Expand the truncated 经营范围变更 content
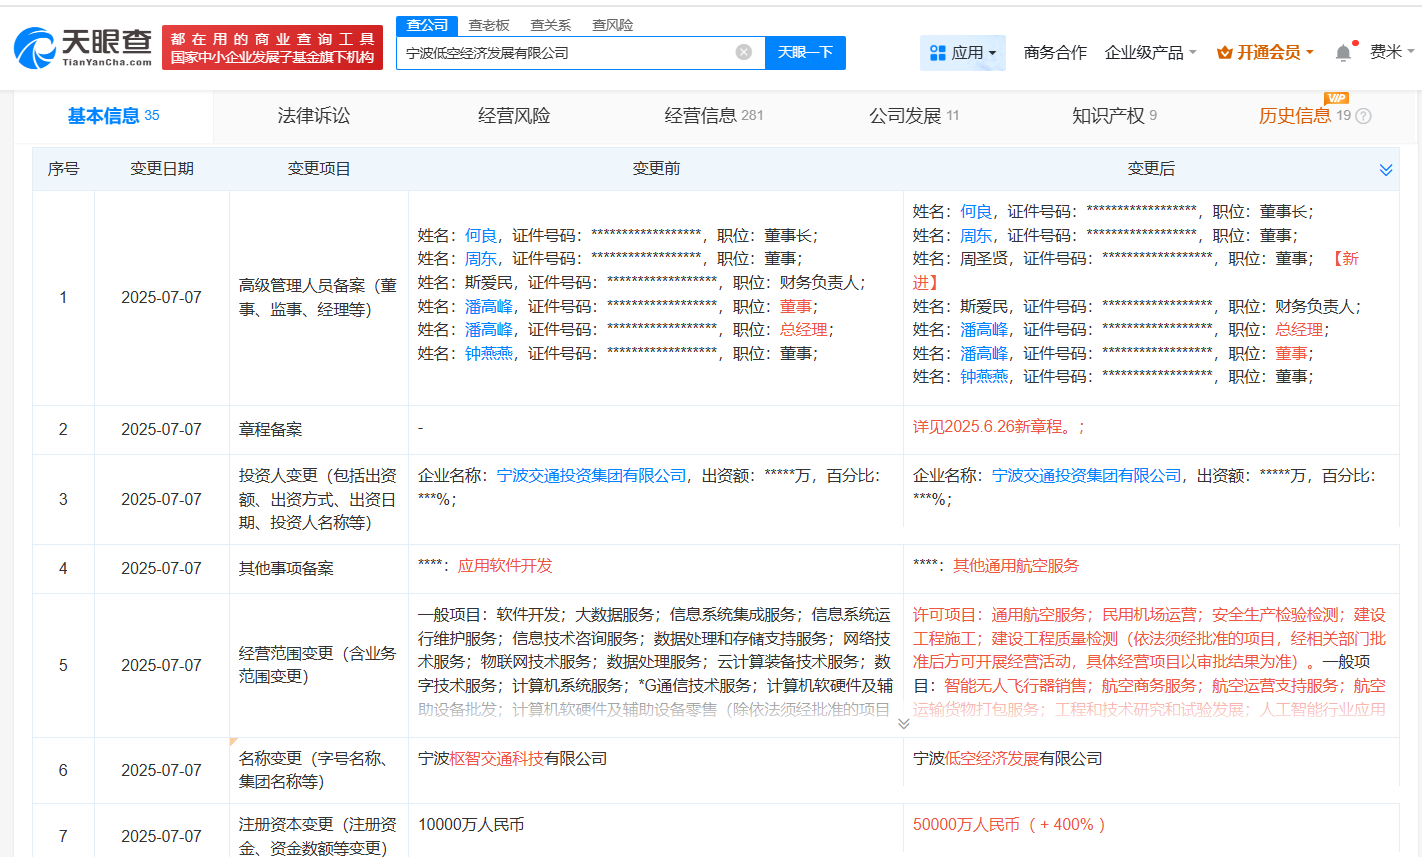This screenshot has height=857, width=1422. (x=903, y=724)
